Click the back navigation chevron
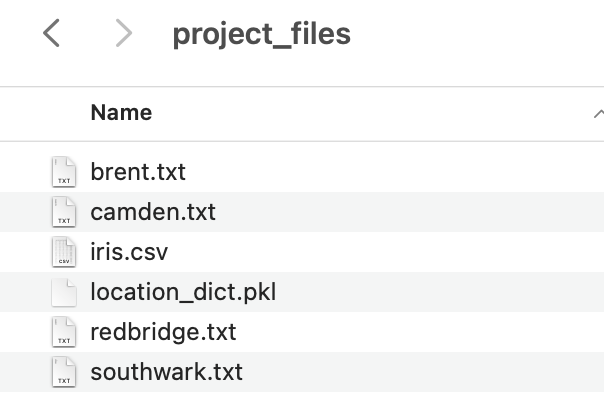Image resolution: width=604 pixels, height=420 pixels. pyautogui.click(x=52, y=34)
